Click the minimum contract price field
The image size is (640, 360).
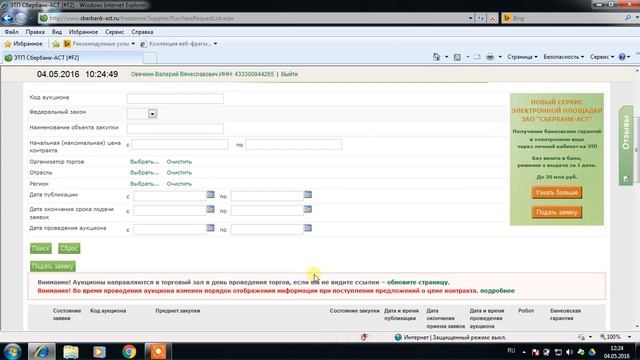click(x=180, y=144)
